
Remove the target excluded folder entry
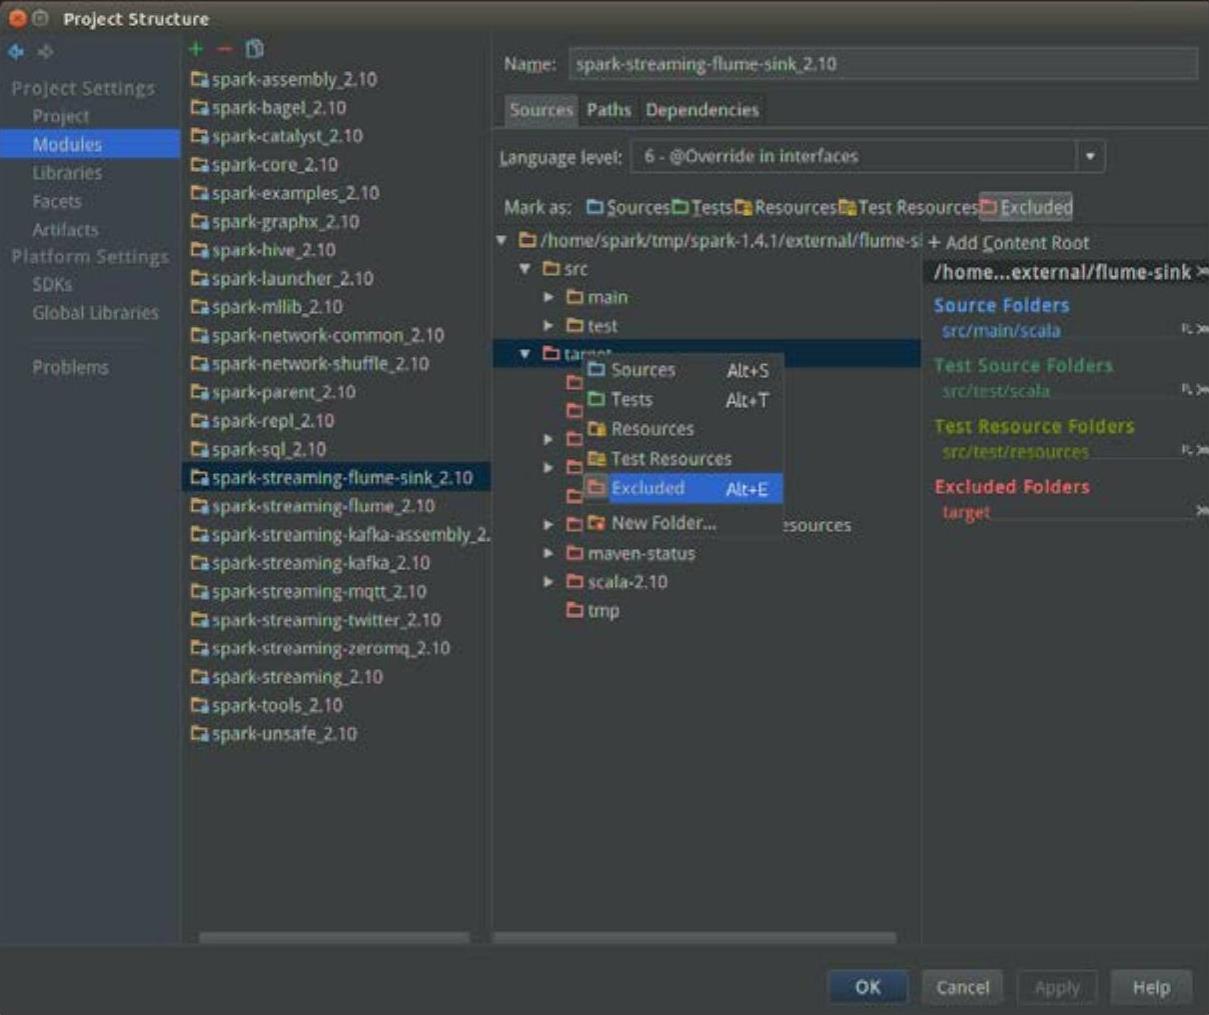click(1201, 511)
